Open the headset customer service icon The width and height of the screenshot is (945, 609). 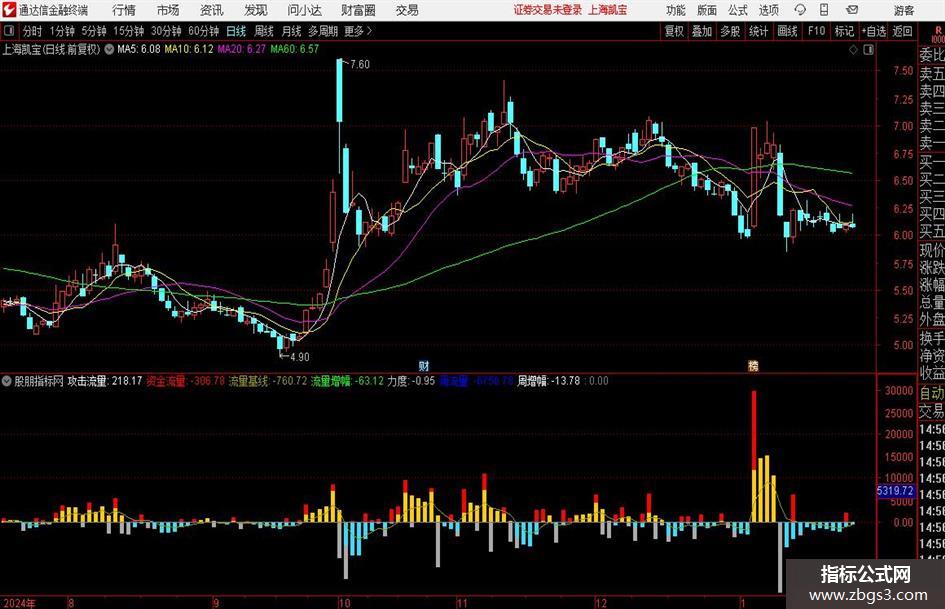coord(800,10)
